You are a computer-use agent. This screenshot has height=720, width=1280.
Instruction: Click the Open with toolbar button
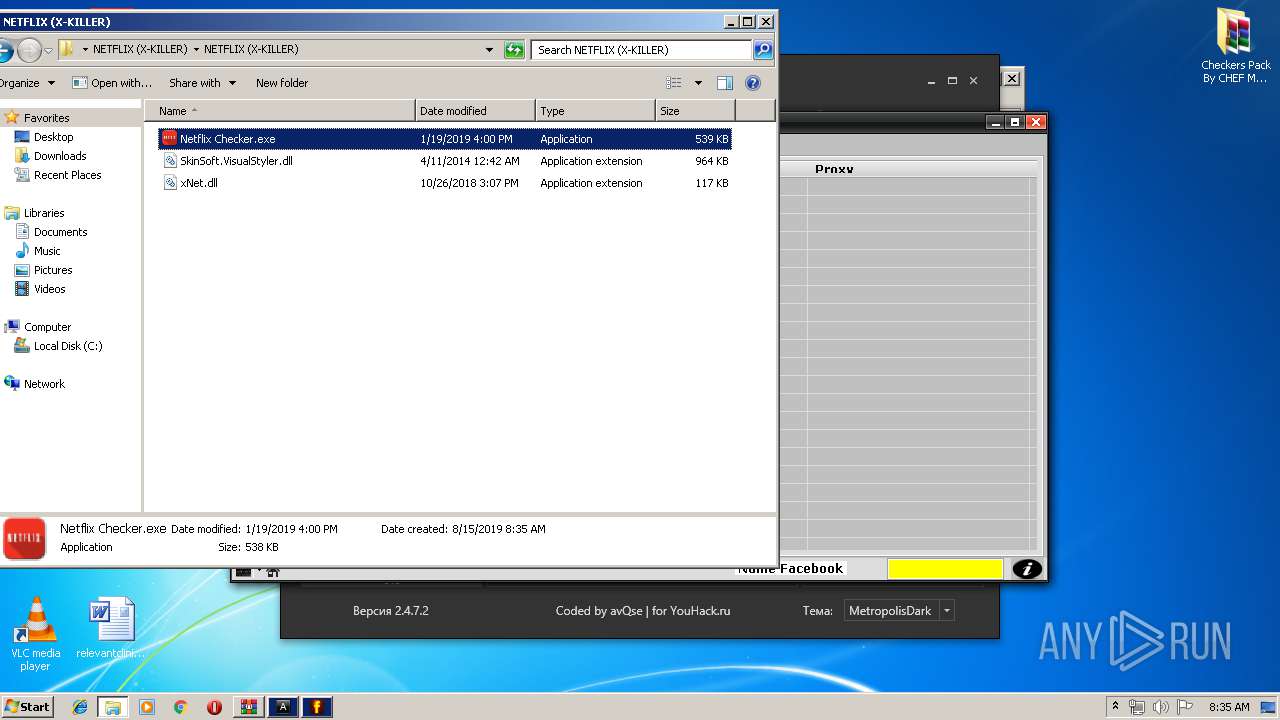click(112, 83)
